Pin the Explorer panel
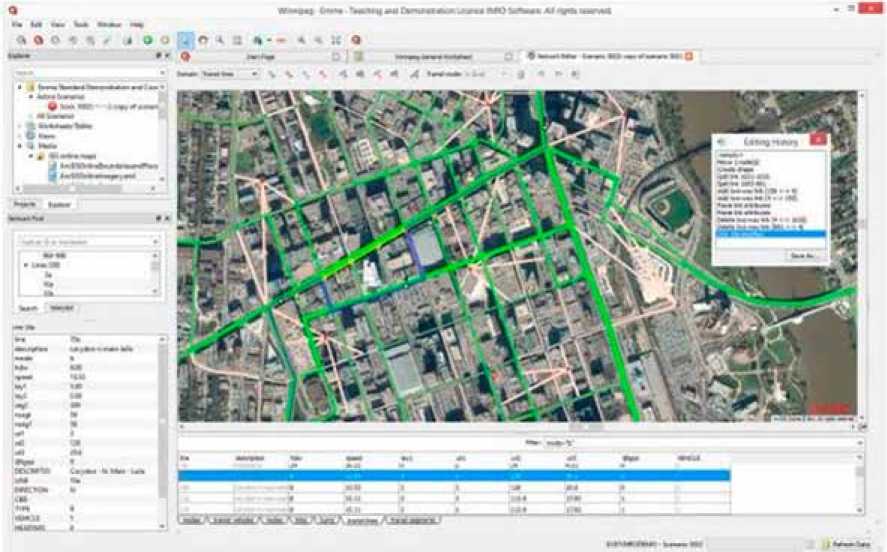The width and height of the screenshot is (887, 552). (x=157, y=56)
